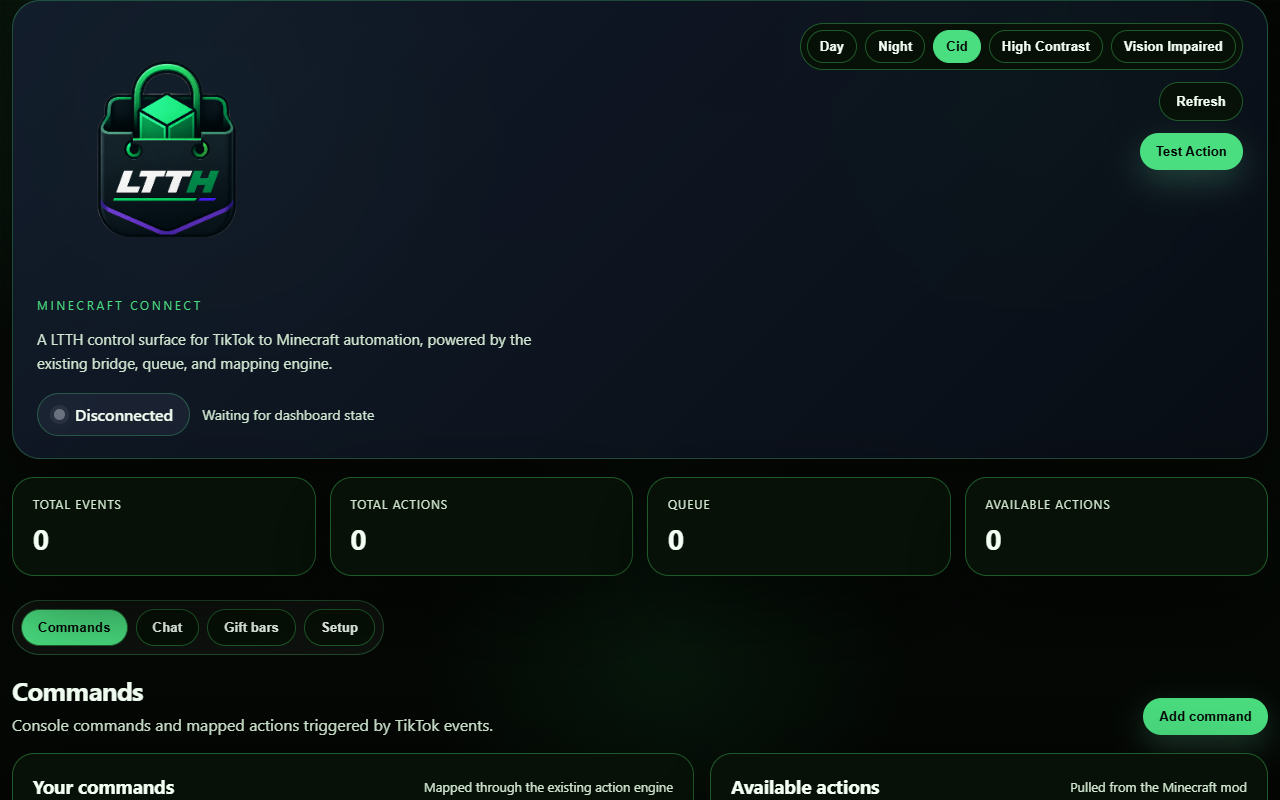1280x800 pixels.
Task: Click the 'Your commands' panel heading
Action: (x=104, y=787)
